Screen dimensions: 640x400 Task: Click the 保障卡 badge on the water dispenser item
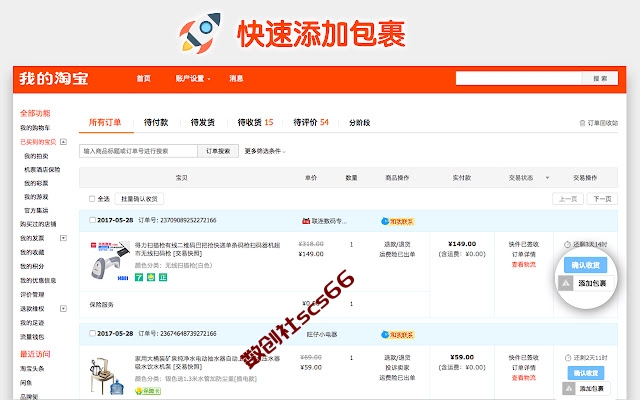click(x=148, y=391)
